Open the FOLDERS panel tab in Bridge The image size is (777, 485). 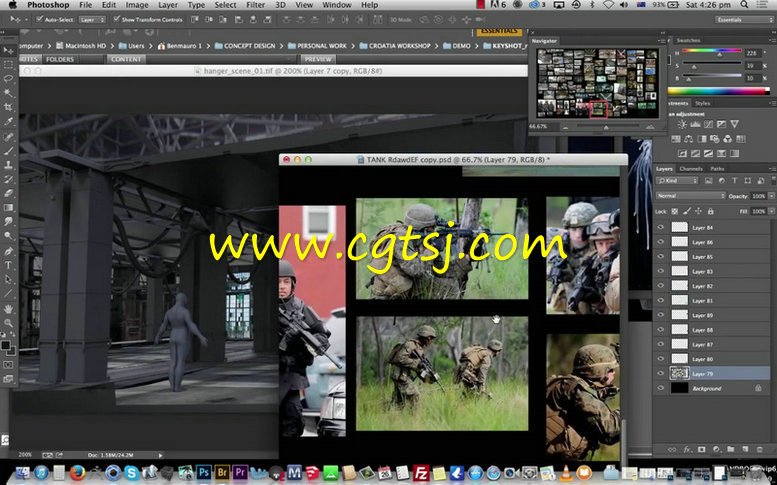coord(59,59)
